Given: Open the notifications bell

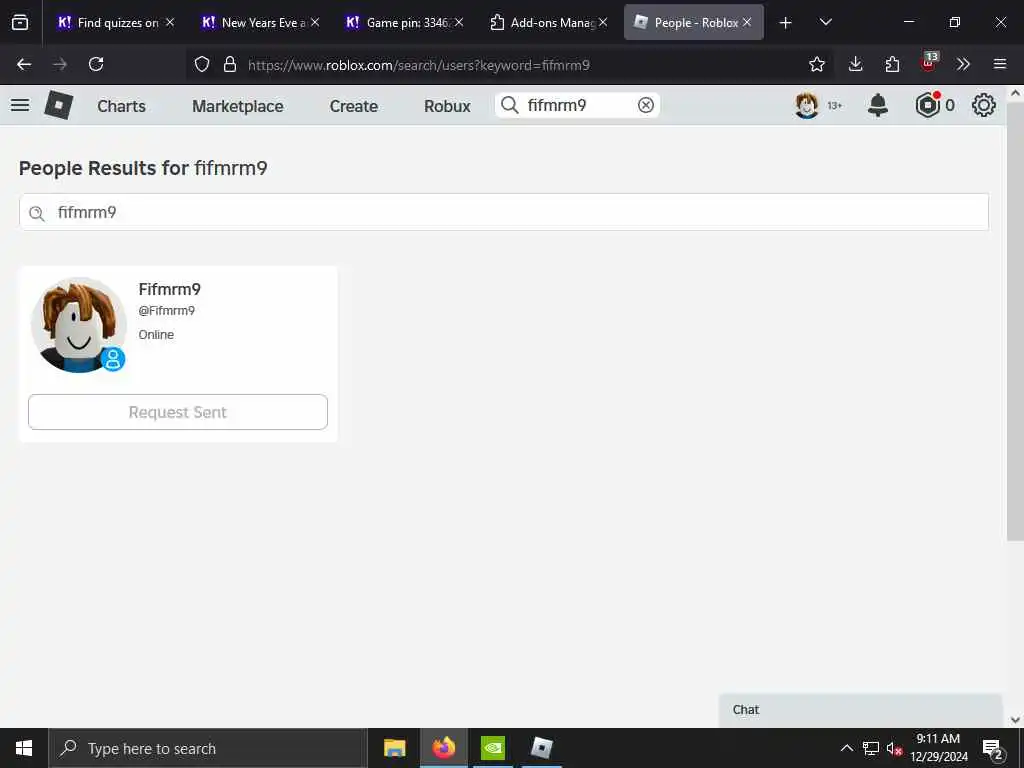Looking at the screenshot, I should pyautogui.click(x=878, y=105).
